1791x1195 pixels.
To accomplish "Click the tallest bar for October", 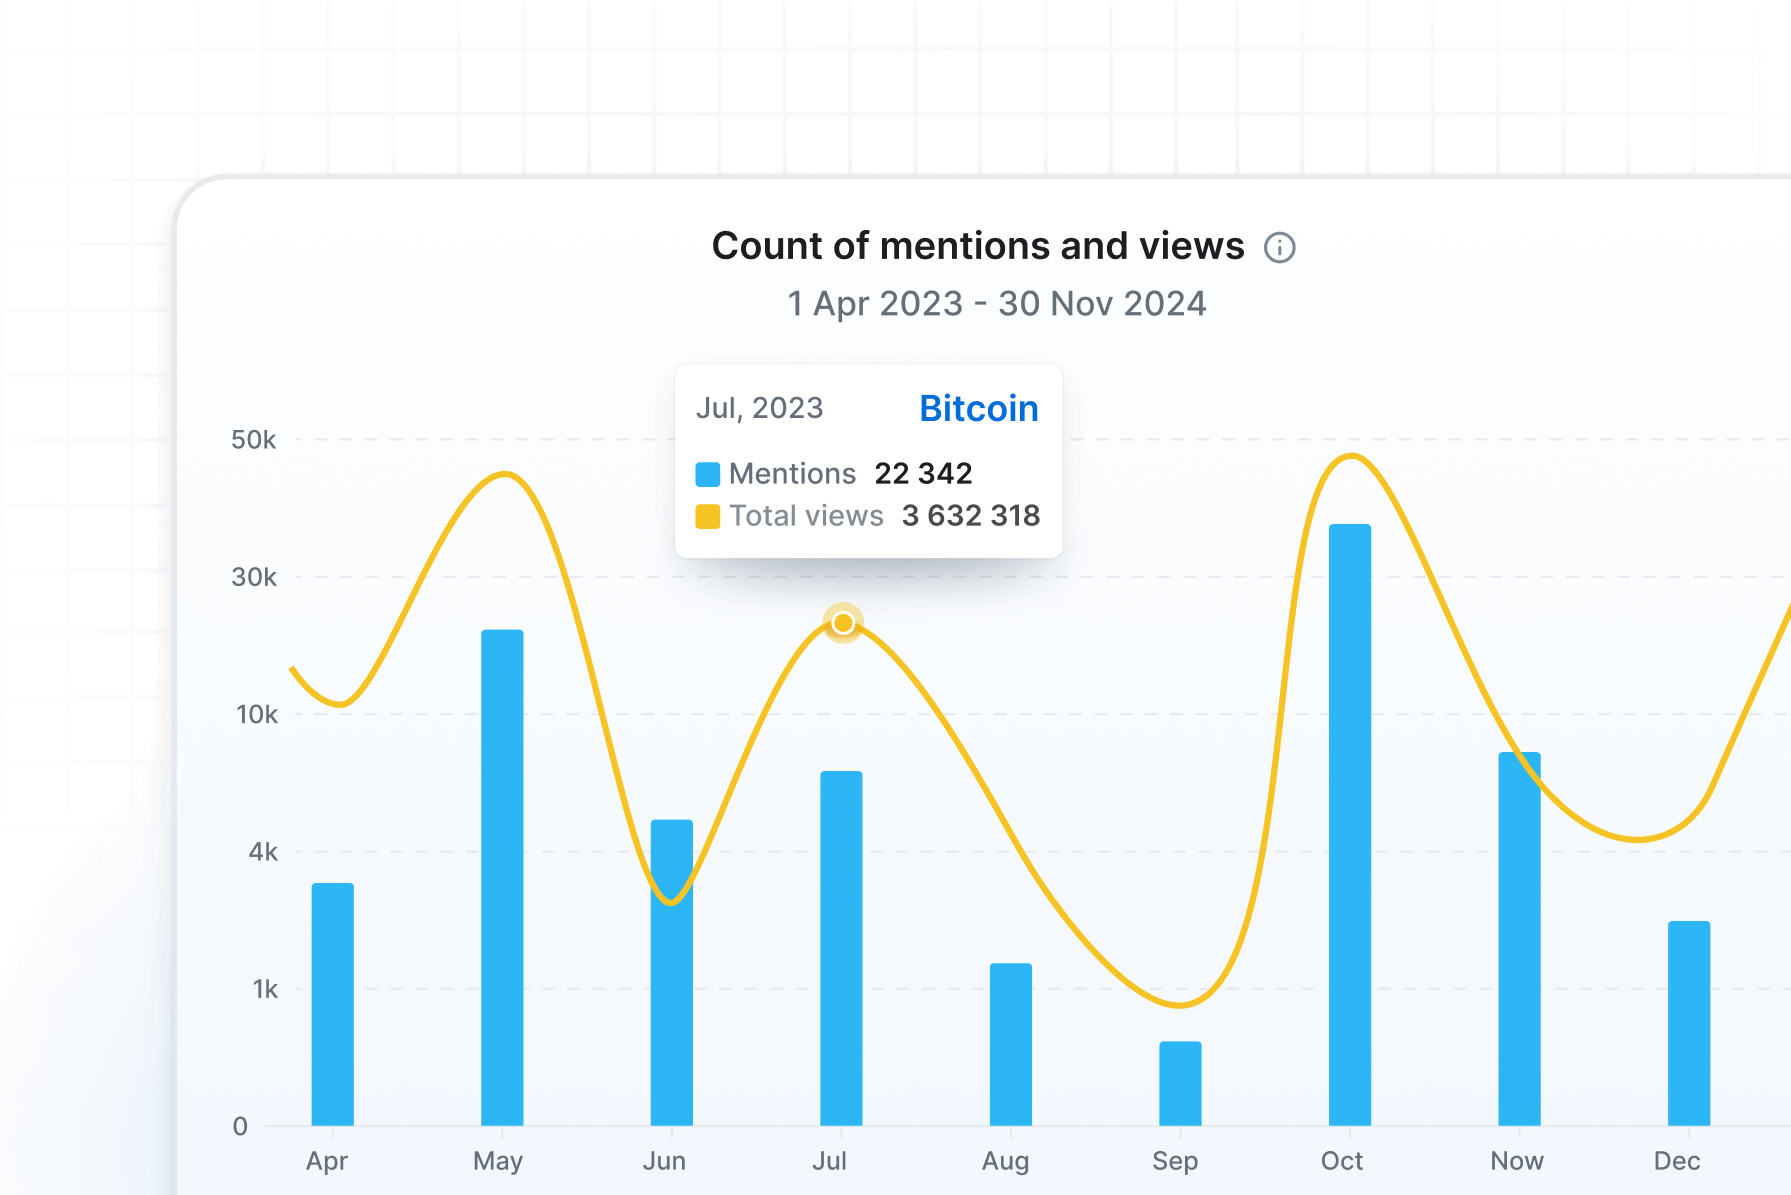I will point(1349,824).
